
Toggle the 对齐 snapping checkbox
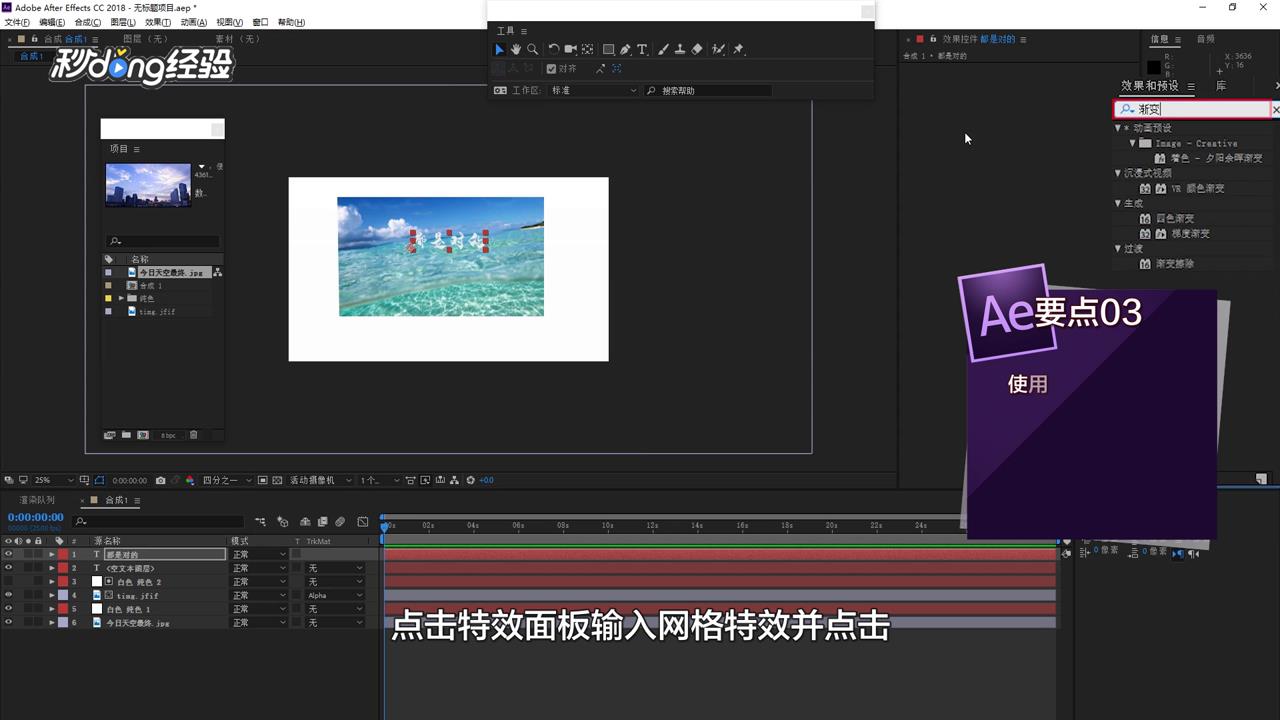click(x=551, y=69)
